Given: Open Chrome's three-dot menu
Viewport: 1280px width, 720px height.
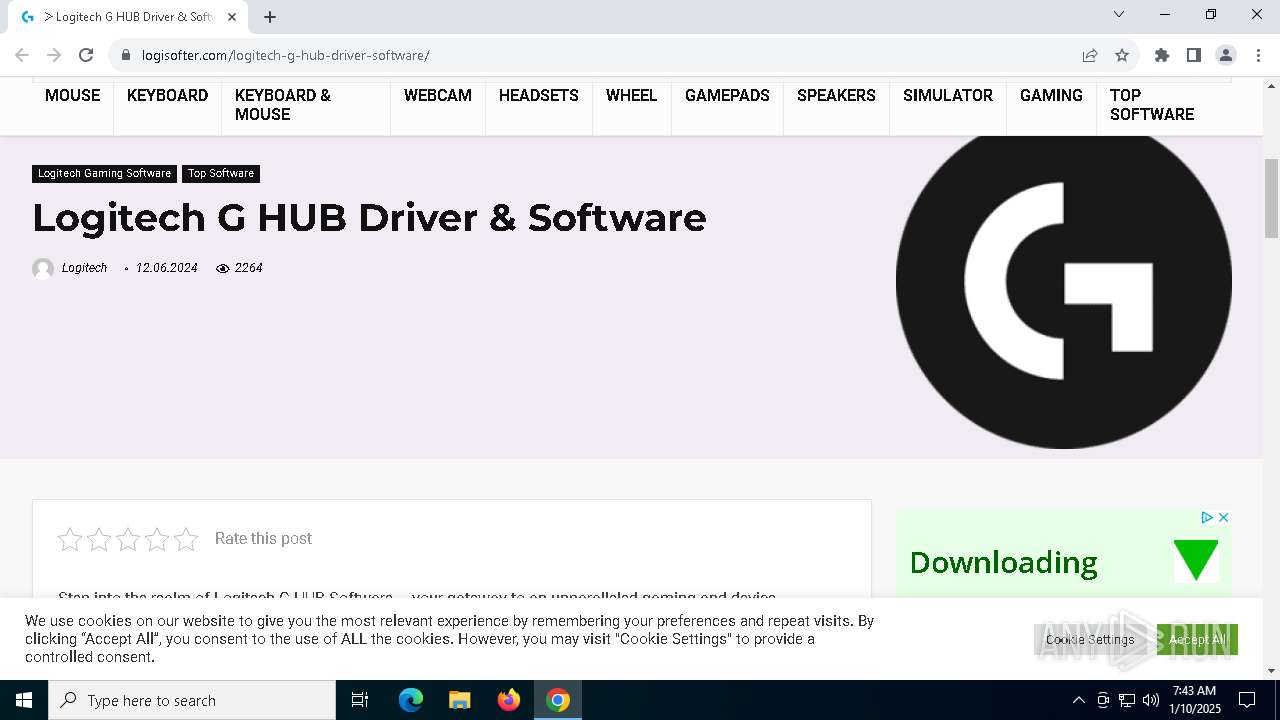Looking at the screenshot, I should click(x=1258, y=55).
